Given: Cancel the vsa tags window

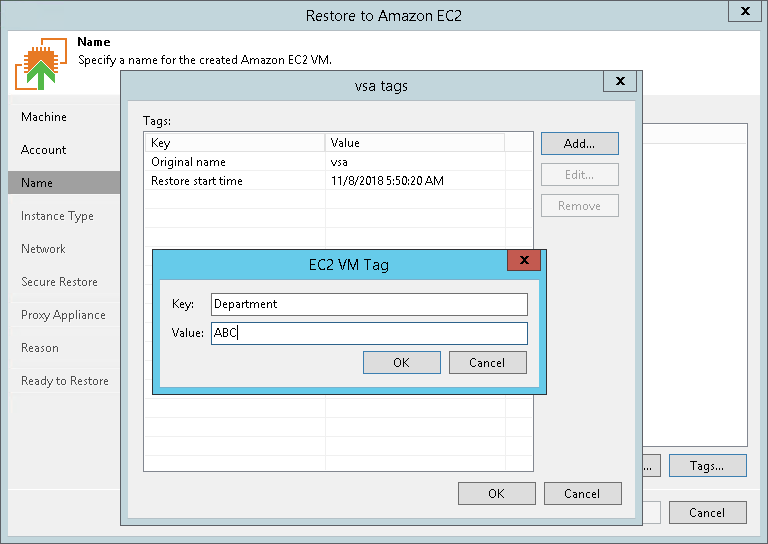Looking at the screenshot, I should [x=582, y=493].
